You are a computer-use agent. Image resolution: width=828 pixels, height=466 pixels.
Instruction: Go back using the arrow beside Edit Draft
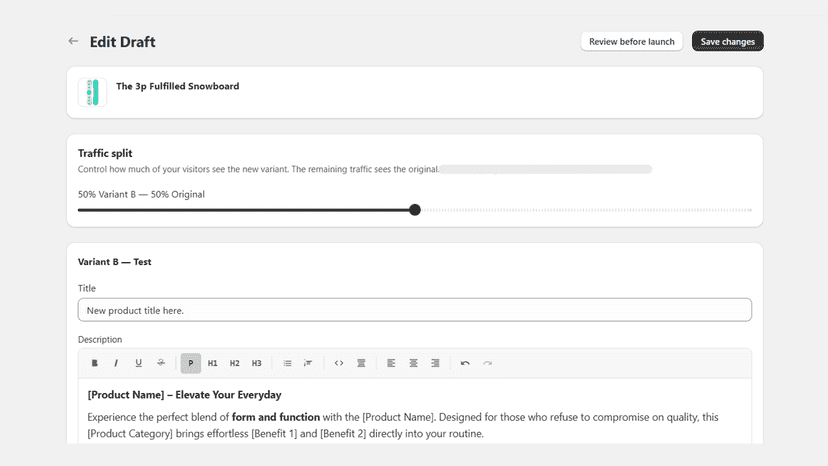click(x=73, y=41)
